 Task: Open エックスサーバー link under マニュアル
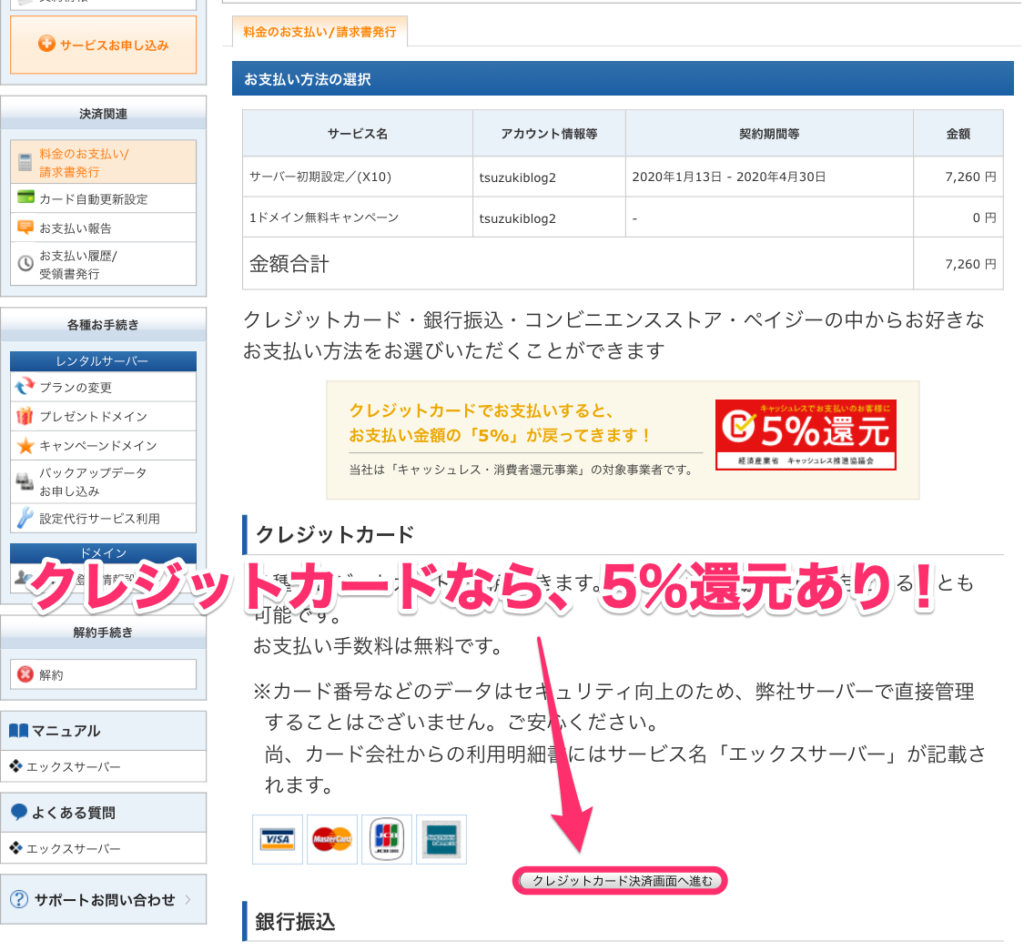pyautogui.click(x=73, y=766)
